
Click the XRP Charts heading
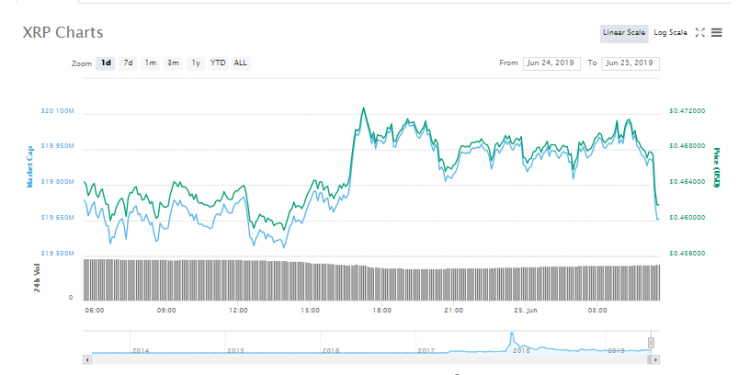63,33
